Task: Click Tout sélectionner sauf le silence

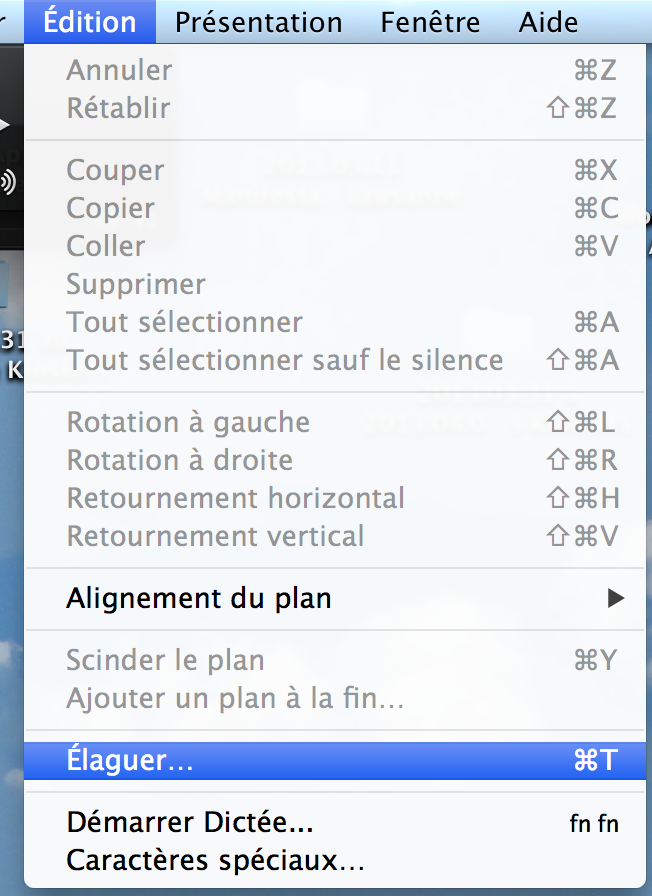Action: coord(284,360)
